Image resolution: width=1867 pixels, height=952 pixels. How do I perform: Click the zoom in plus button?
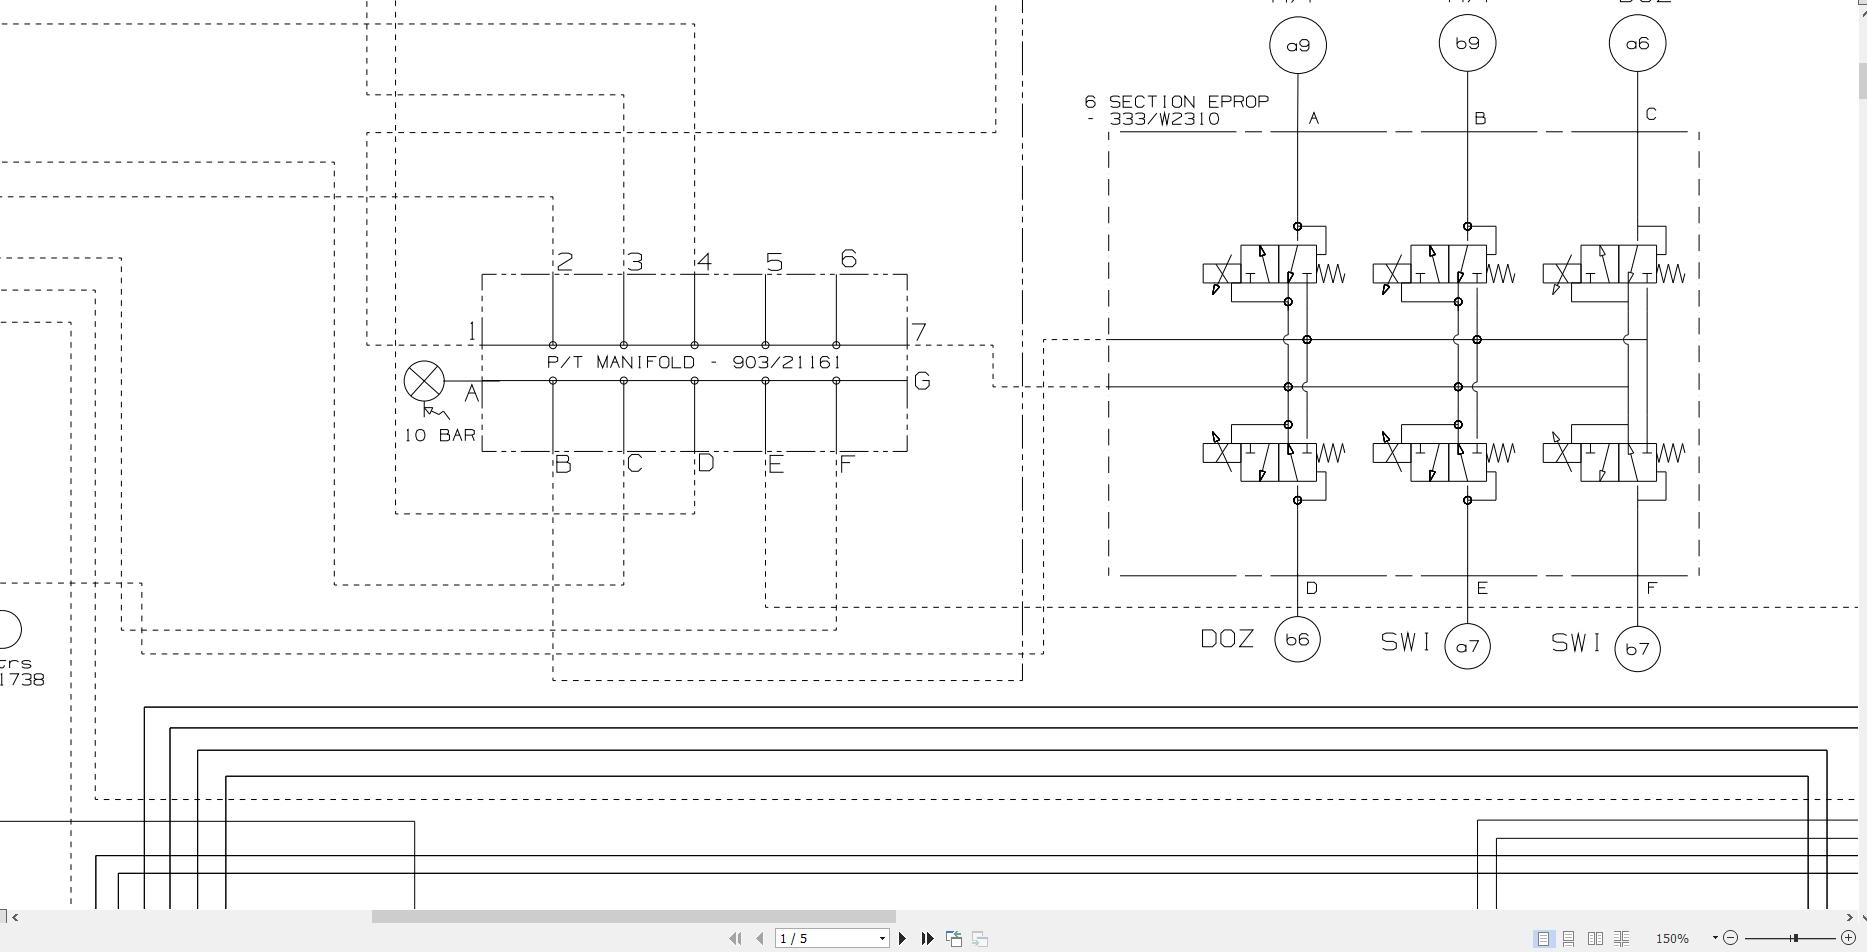tap(1848, 938)
